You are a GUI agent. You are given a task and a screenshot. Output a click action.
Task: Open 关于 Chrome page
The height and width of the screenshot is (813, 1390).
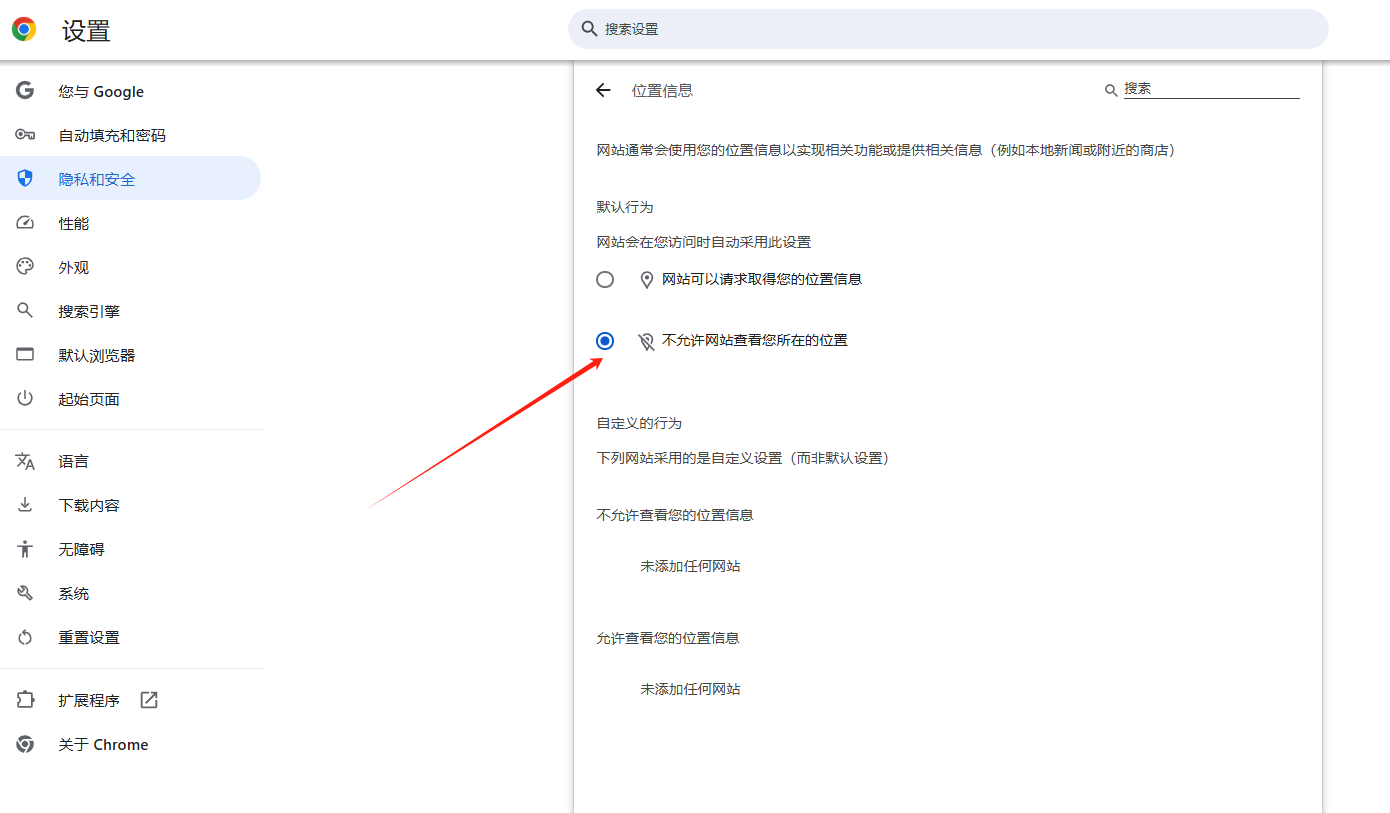tap(130, 744)
